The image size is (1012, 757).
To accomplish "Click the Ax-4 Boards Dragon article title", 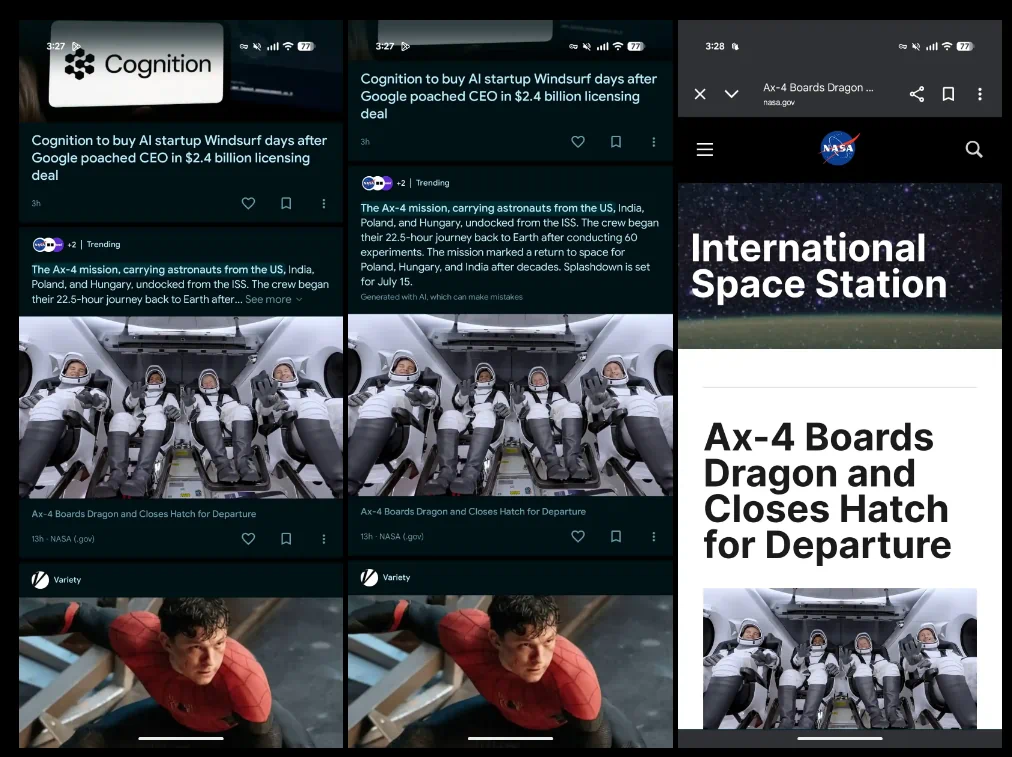I will click(x=827, y=490).
